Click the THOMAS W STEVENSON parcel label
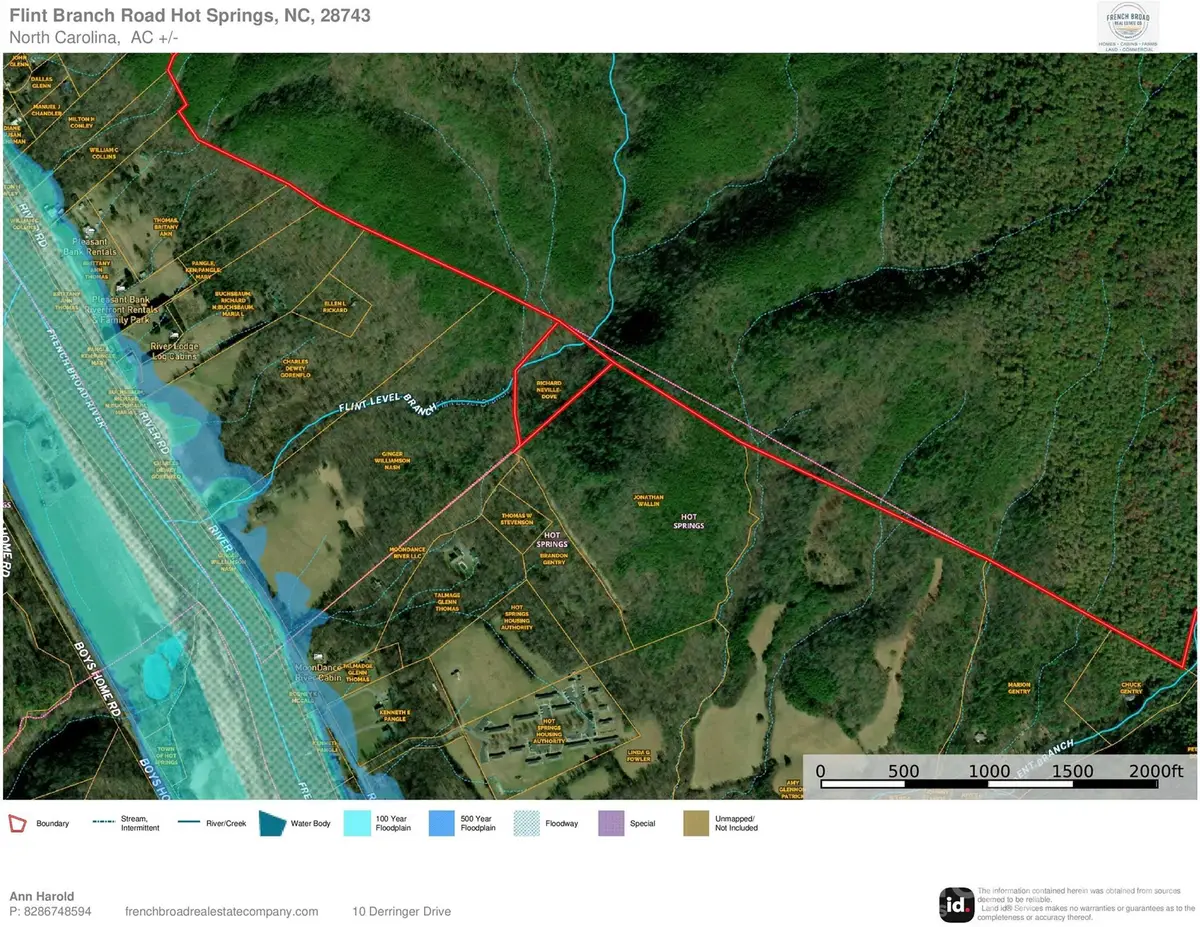Screen dimensions: 1200x927 click(517, 519)
